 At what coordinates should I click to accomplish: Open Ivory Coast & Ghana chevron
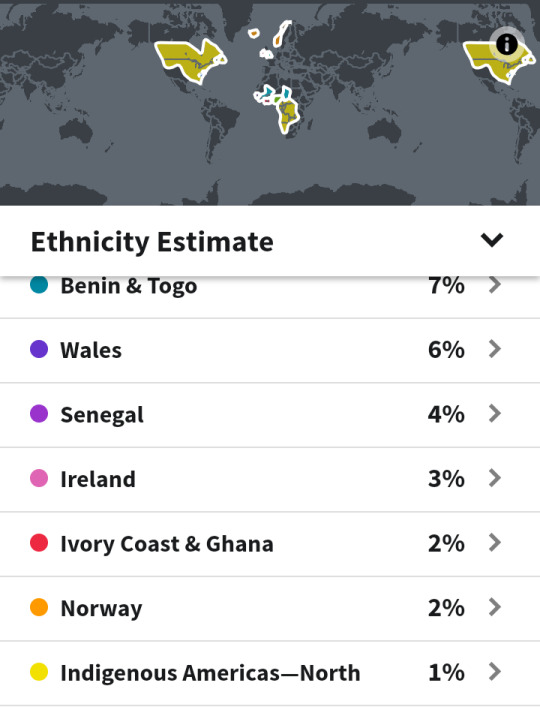495,543
